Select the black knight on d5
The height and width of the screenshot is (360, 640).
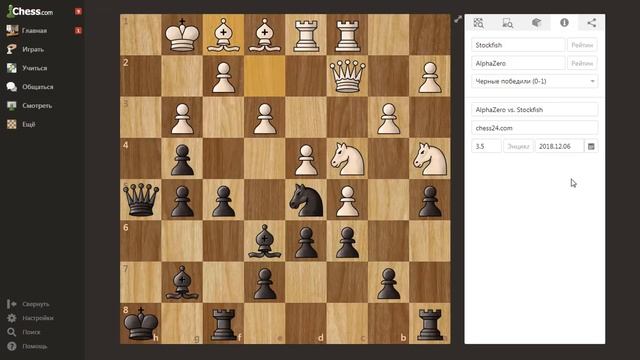pos(306,200)
